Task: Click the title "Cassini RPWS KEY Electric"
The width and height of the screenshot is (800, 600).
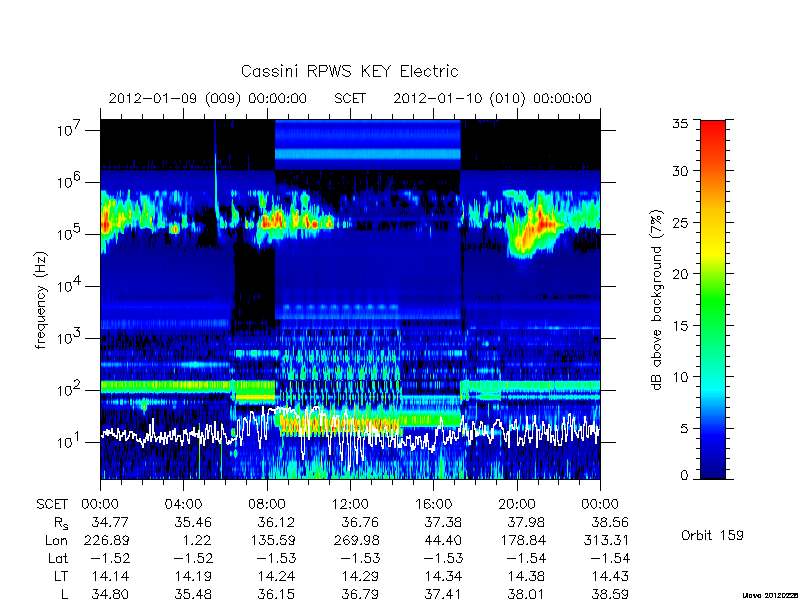Action: pos(349,71)
